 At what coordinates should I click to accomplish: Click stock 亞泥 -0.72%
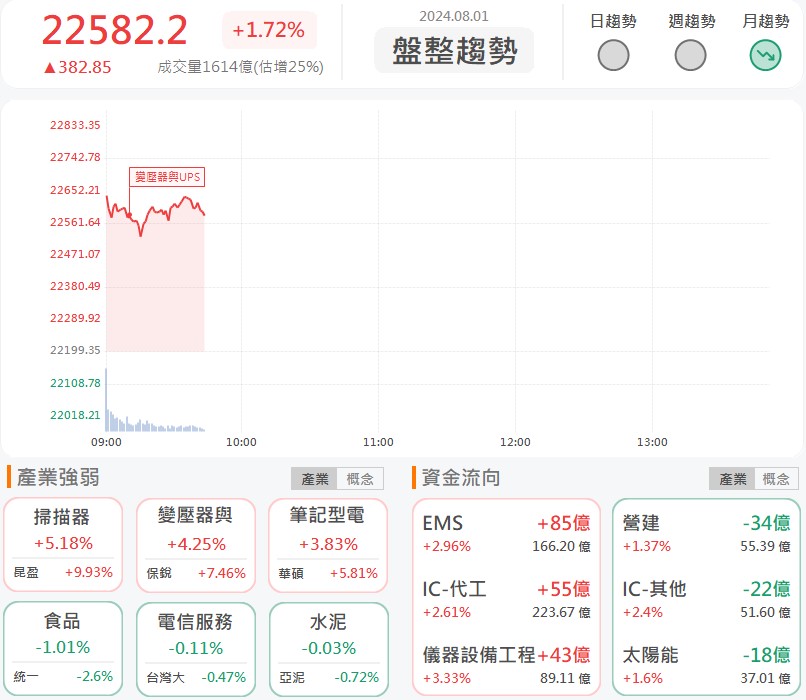click(x=328, y=677)
